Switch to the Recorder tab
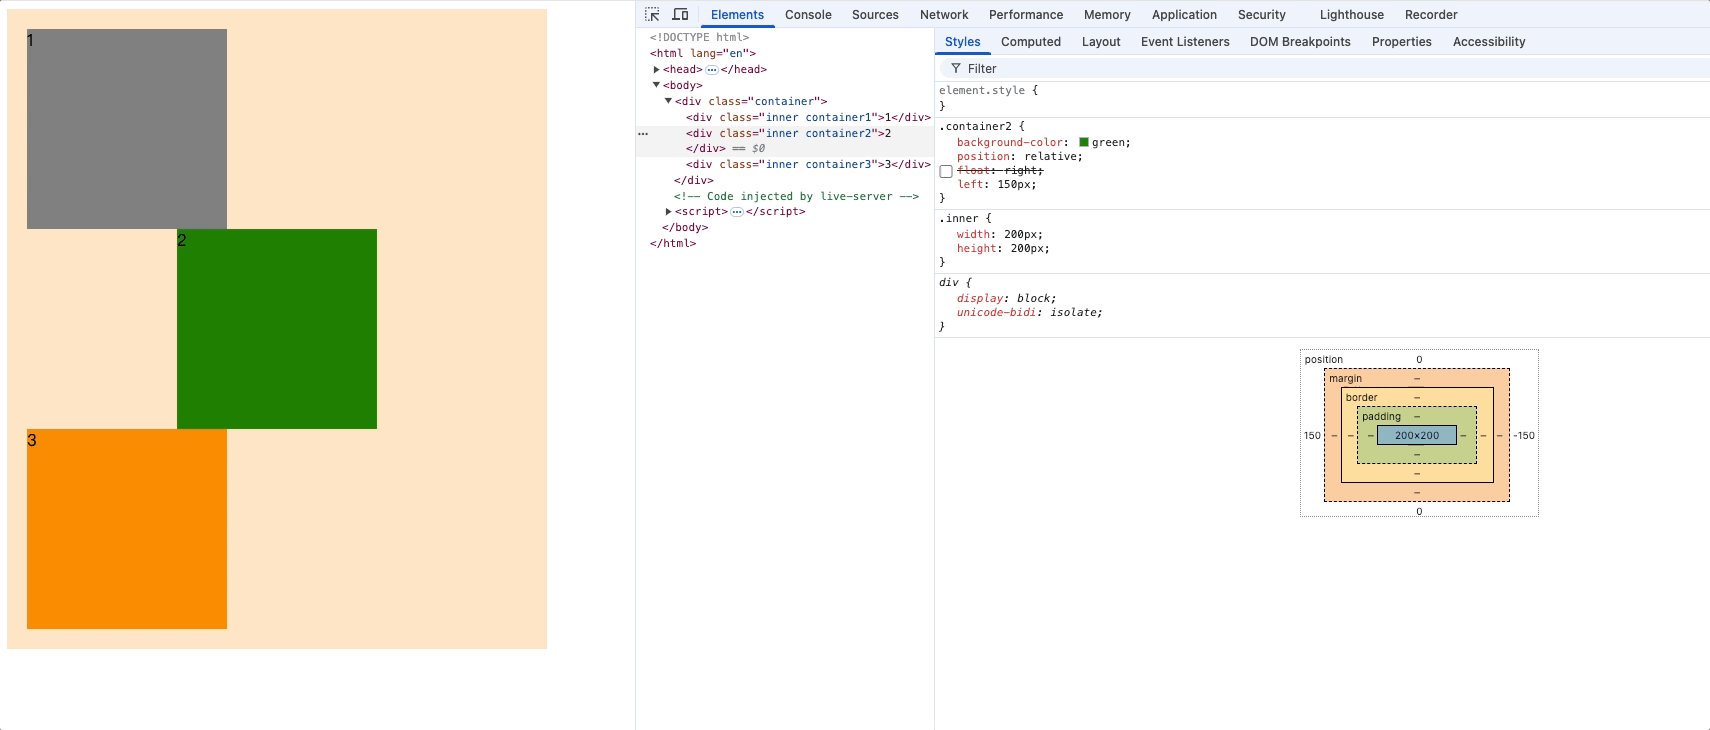1710x730 pixels. [1431, 14]
